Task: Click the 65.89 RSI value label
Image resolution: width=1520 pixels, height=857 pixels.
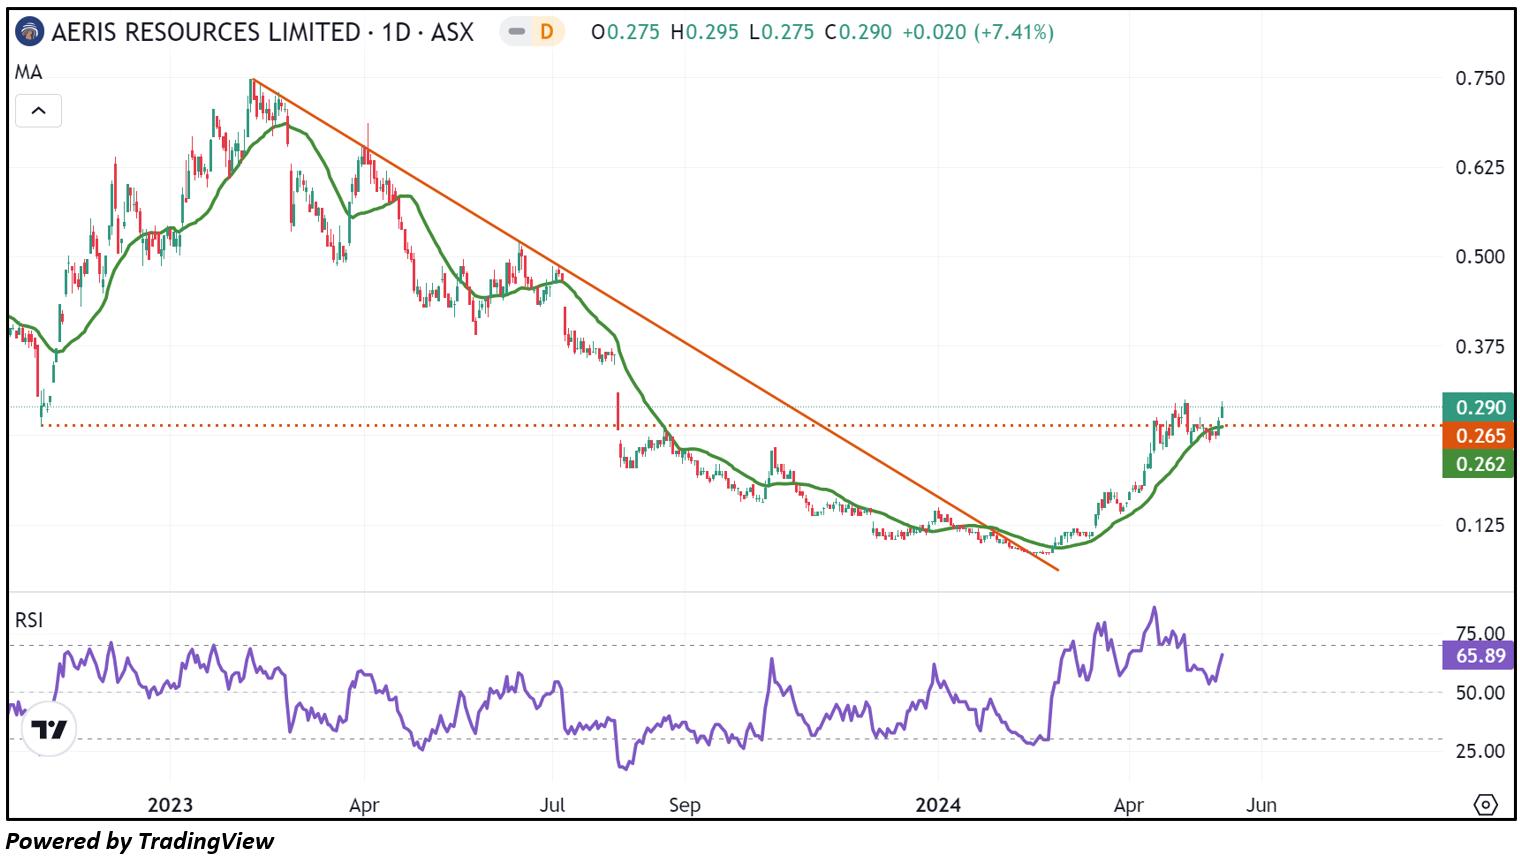Action: coord(1478,655)
